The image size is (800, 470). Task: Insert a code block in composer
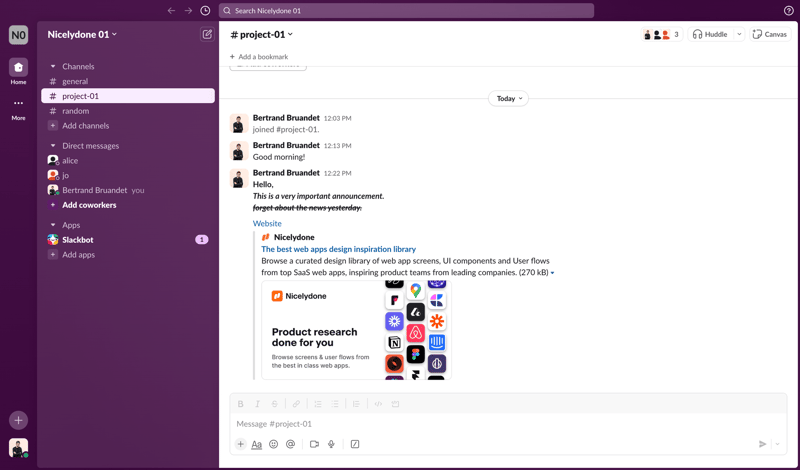click(x=395, y=404)
